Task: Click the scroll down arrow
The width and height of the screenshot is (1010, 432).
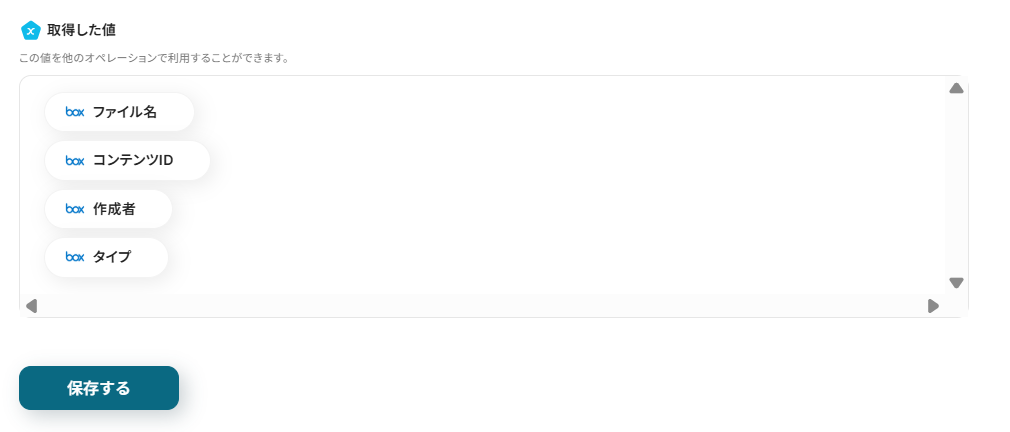Action: pos(956,283)
